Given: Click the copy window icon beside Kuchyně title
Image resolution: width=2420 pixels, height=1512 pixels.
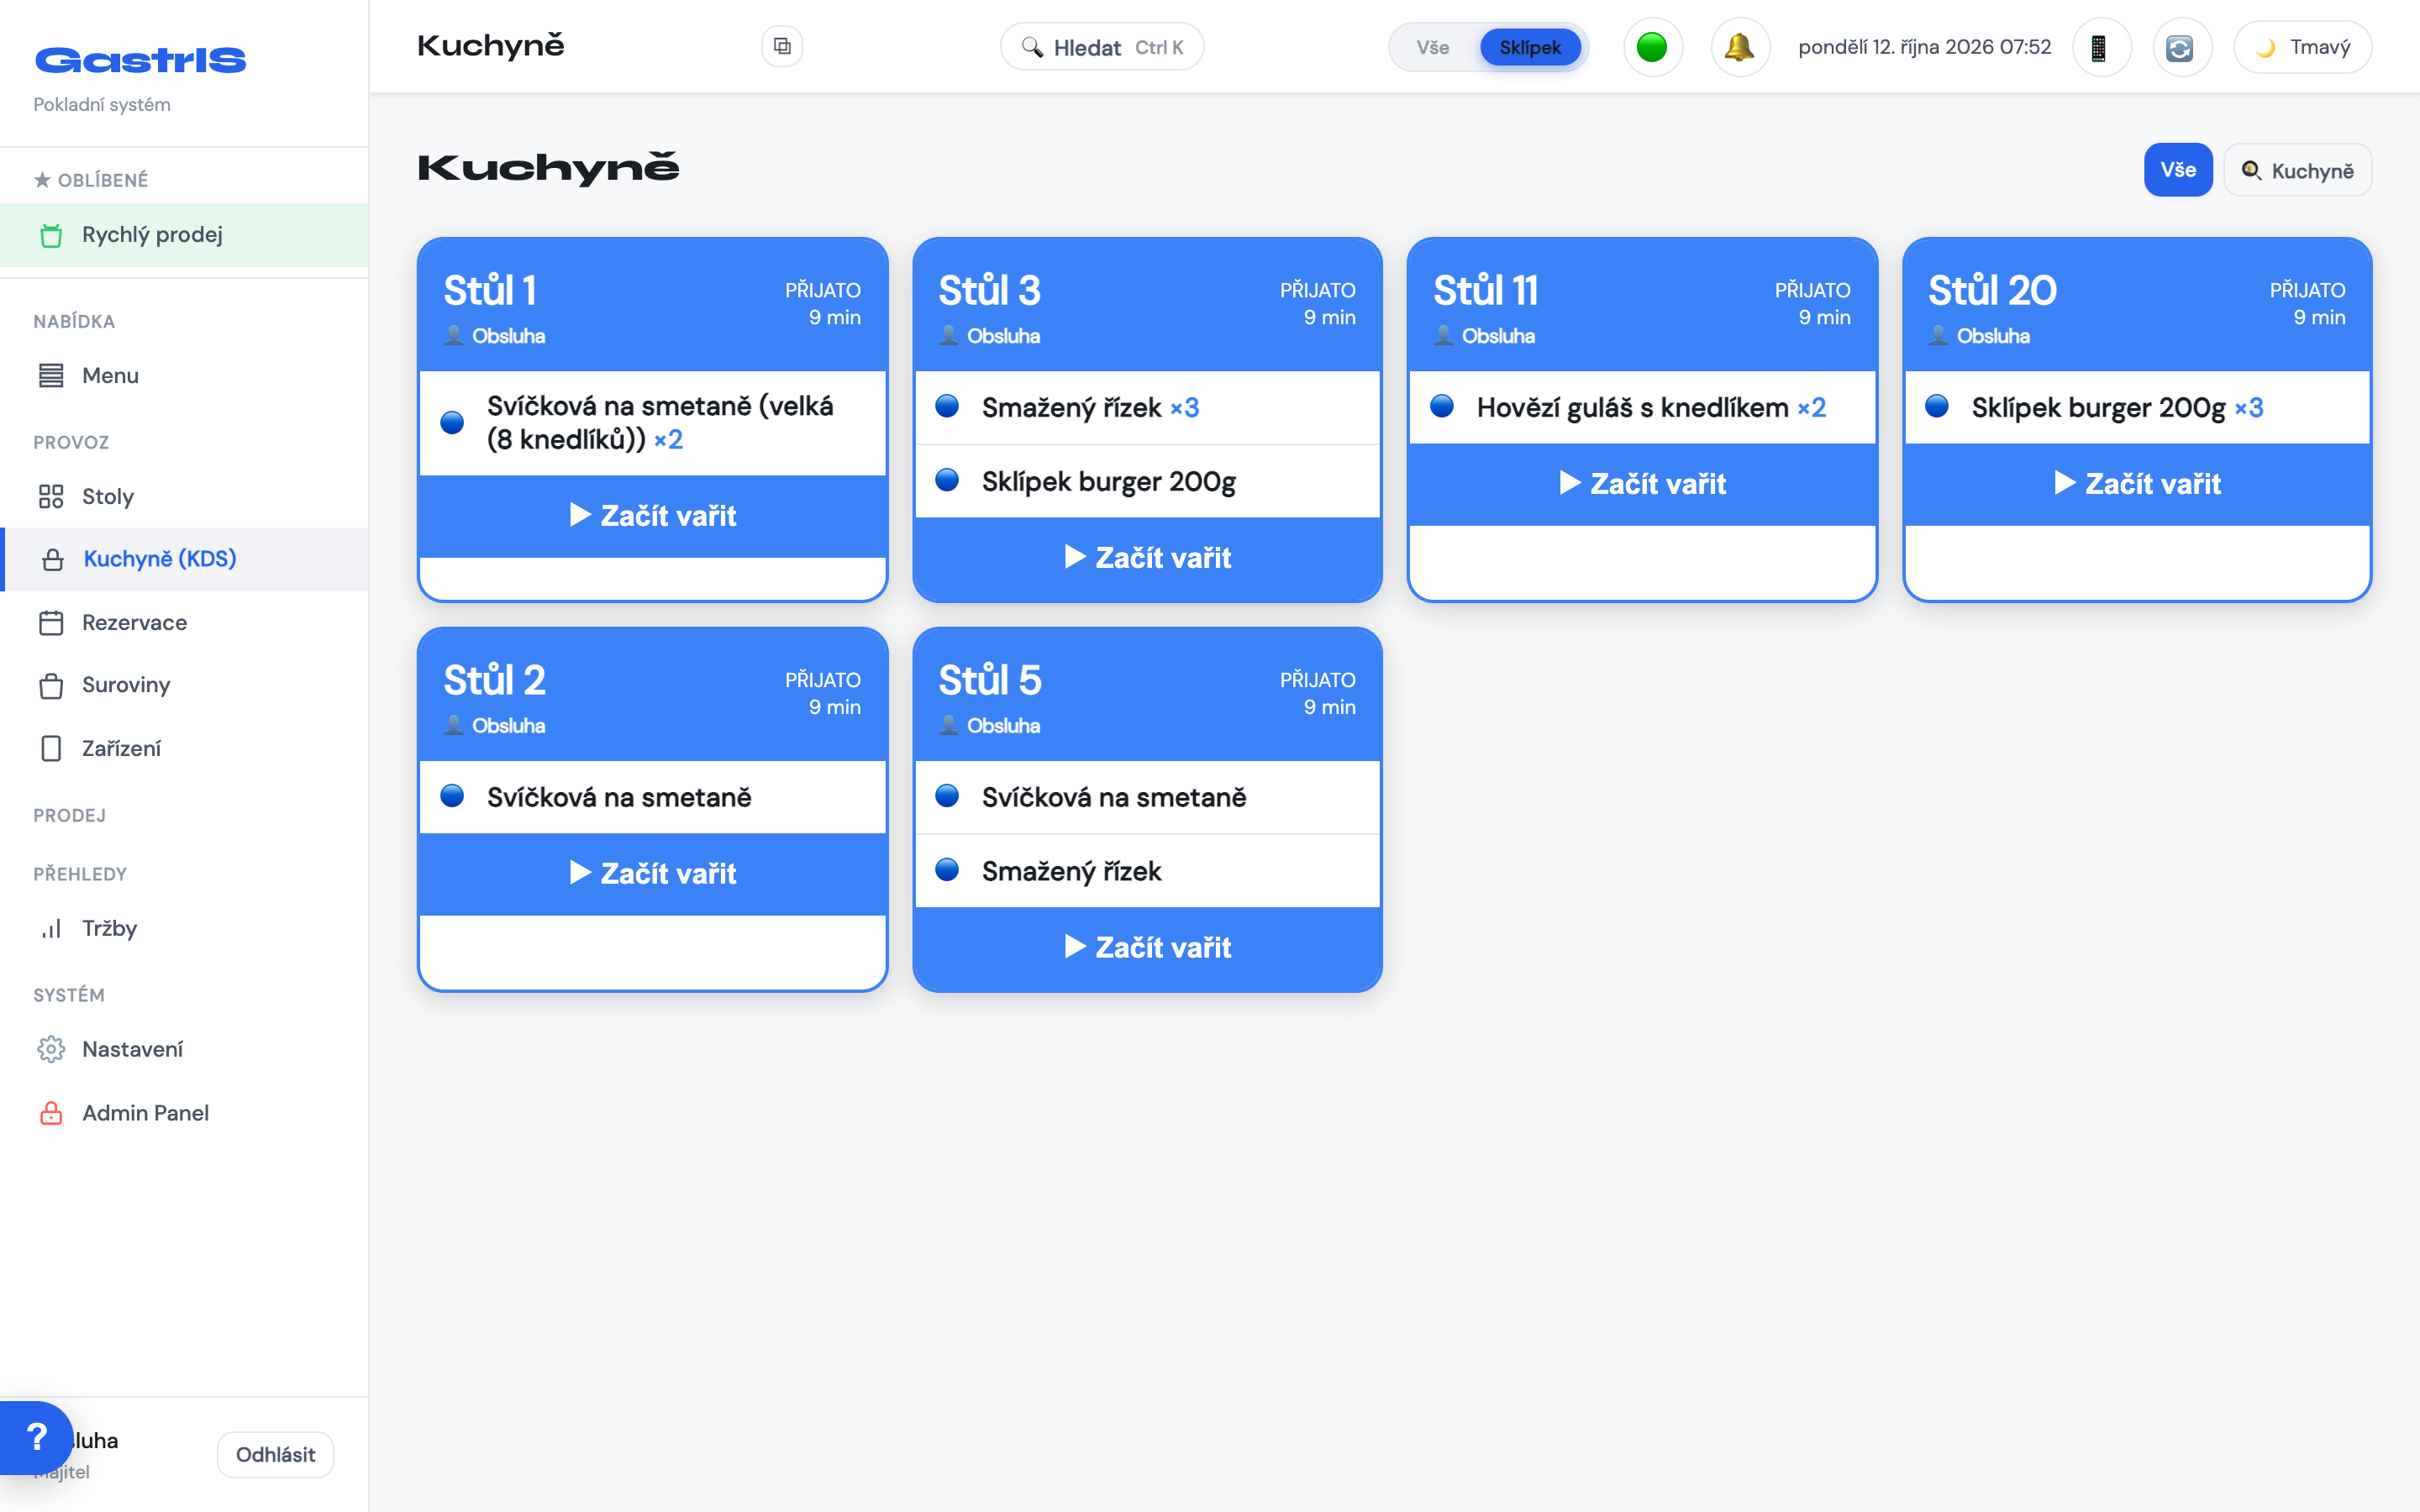Looking at the screenshot, I should tap(782, 46).
